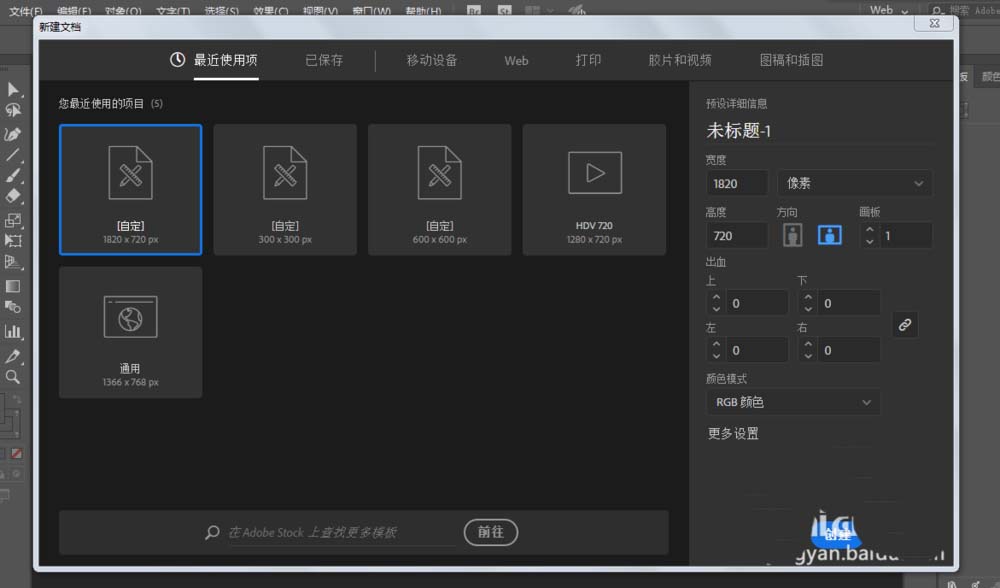This screenshot has height=588, width=1000.
Task: Click the width input field showing 1820
Action: point(737,184)
